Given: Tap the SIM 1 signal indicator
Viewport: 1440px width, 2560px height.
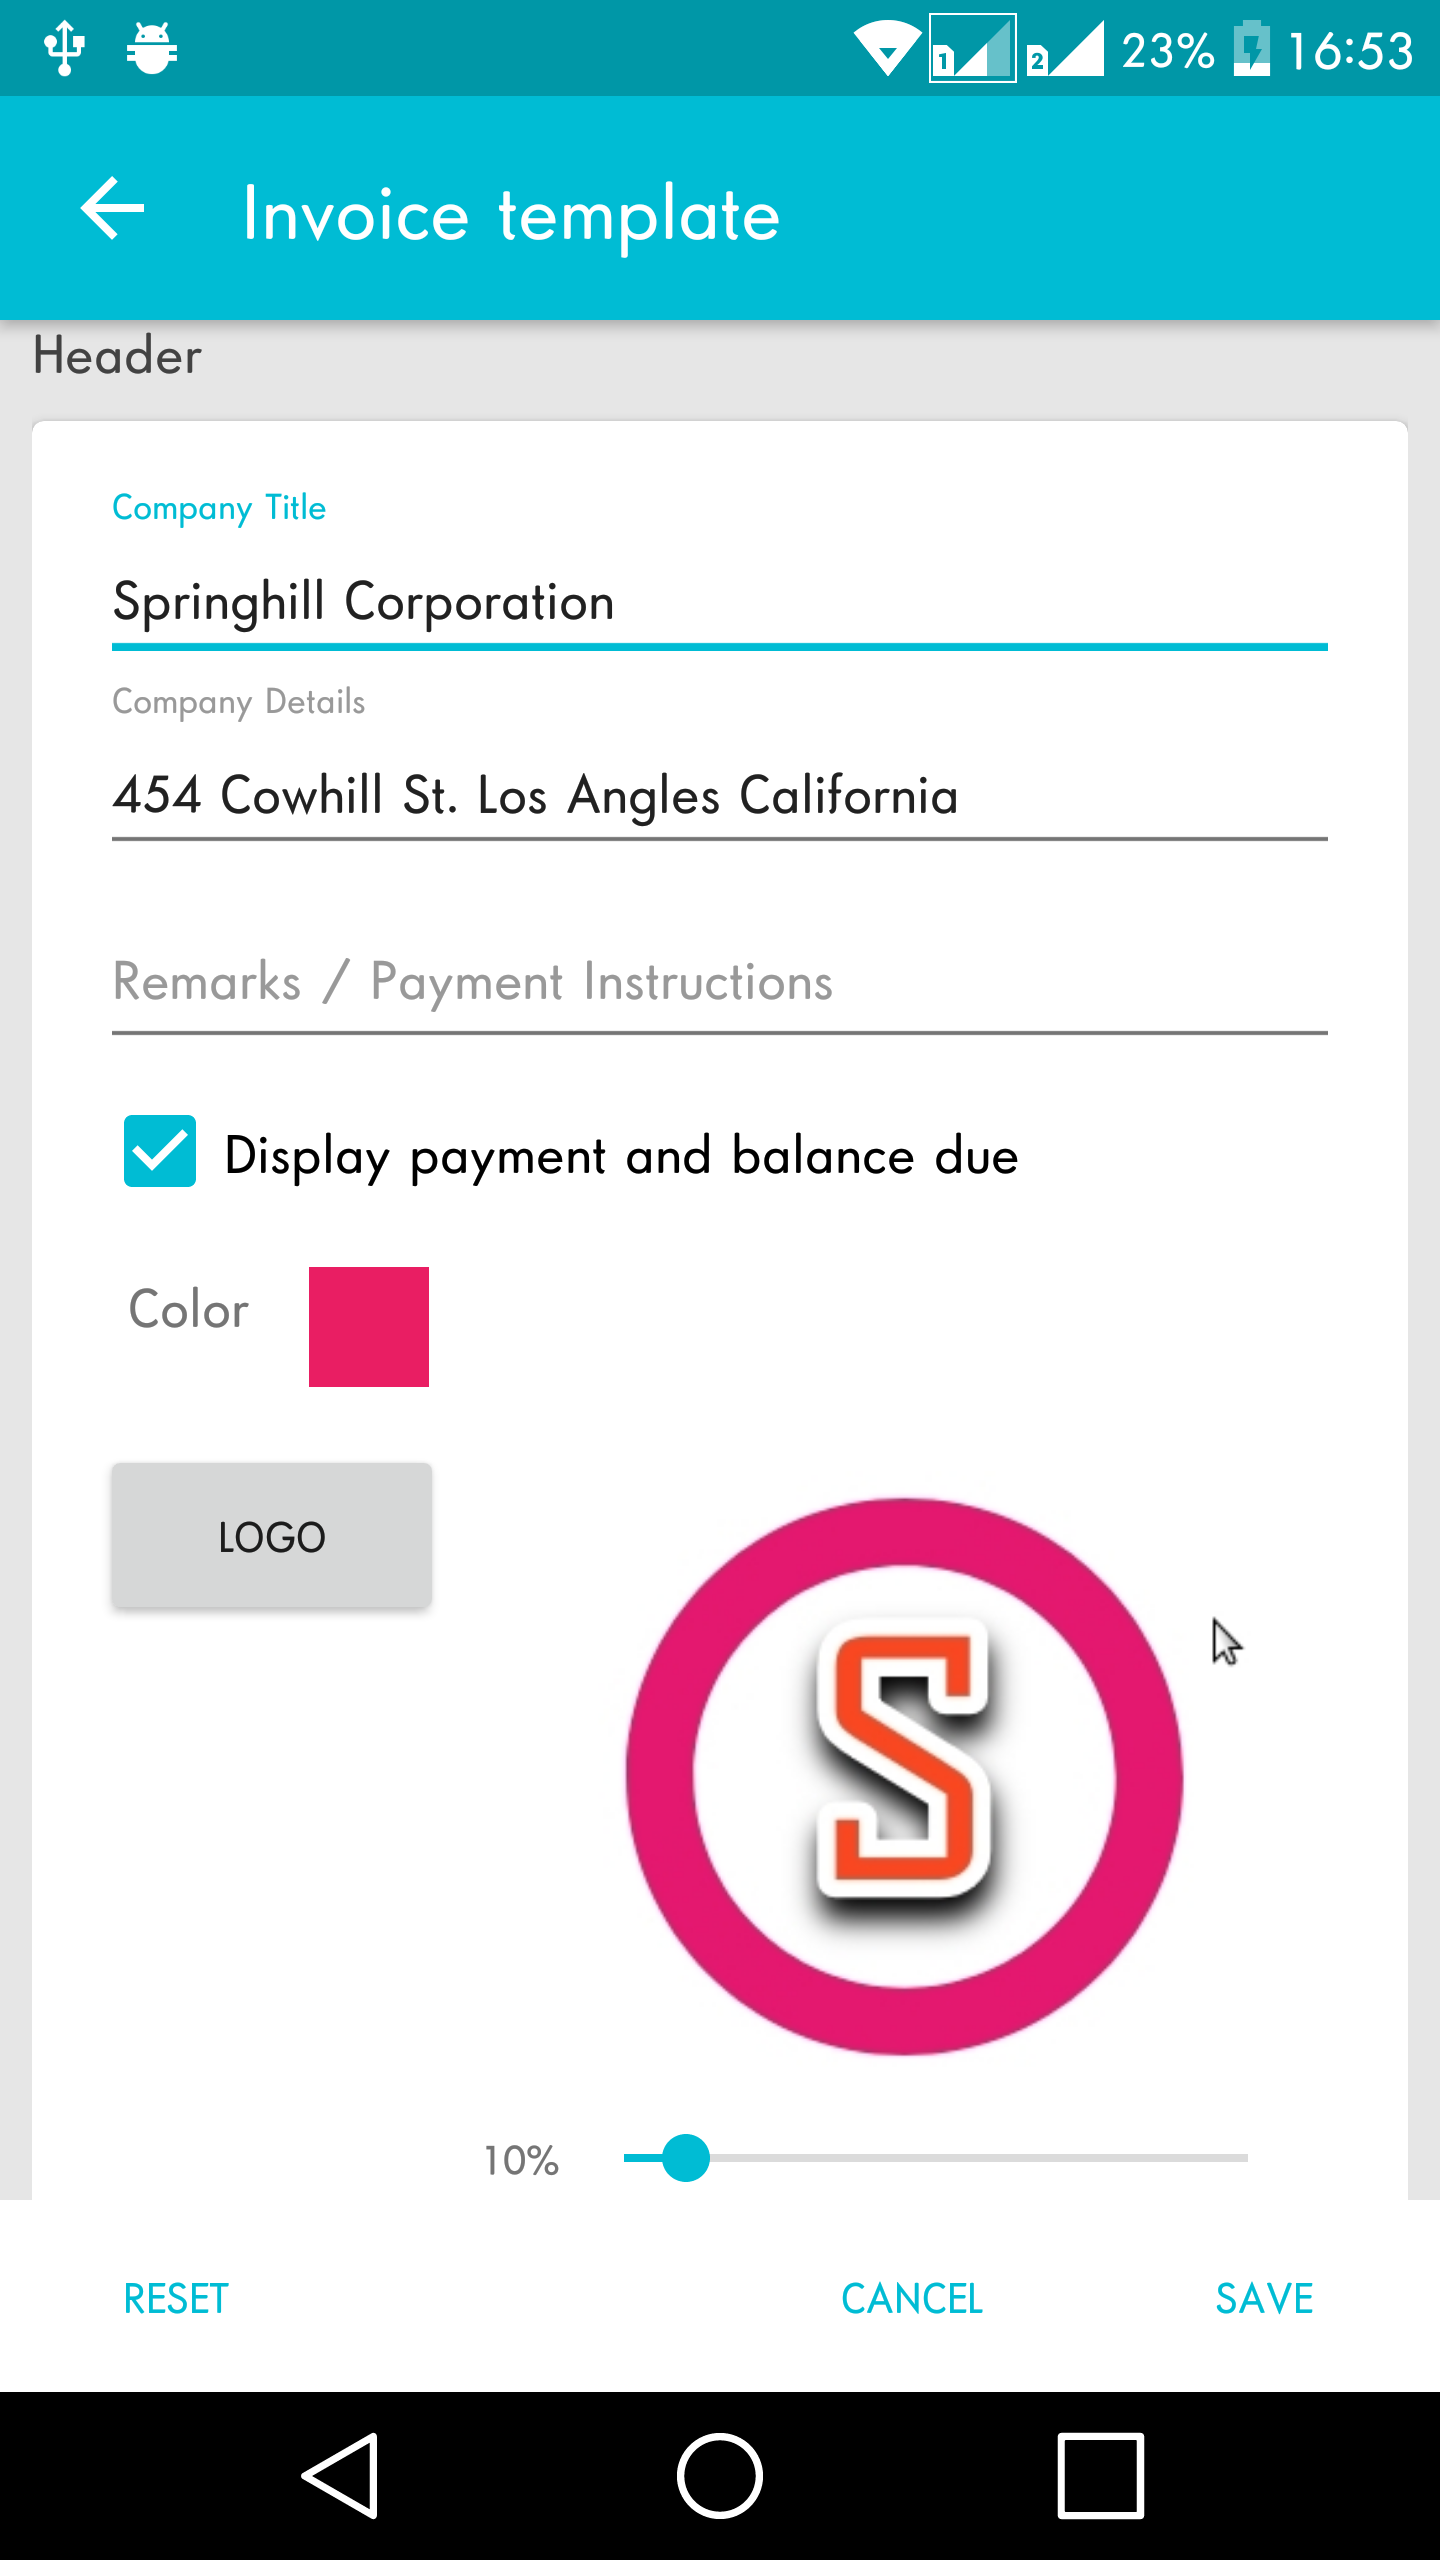Looking at the screenshot, I should pos(973,48).
